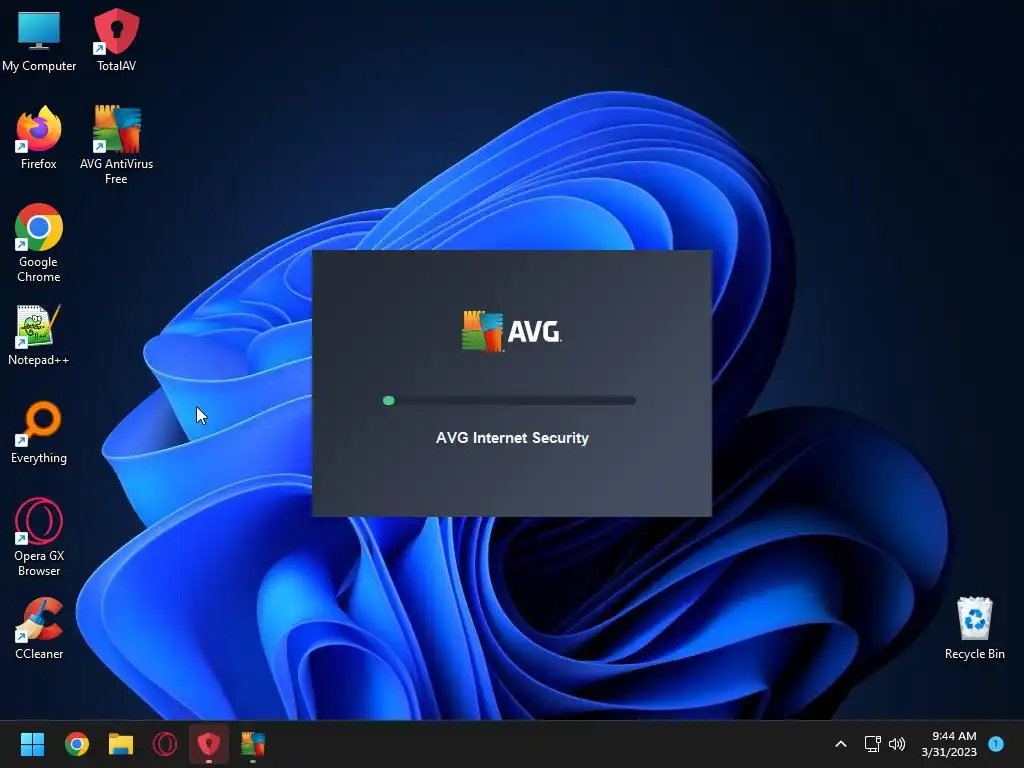Open the My Computer desktop icon
The height and width of the screenshot is (768, 1024).
39,40
